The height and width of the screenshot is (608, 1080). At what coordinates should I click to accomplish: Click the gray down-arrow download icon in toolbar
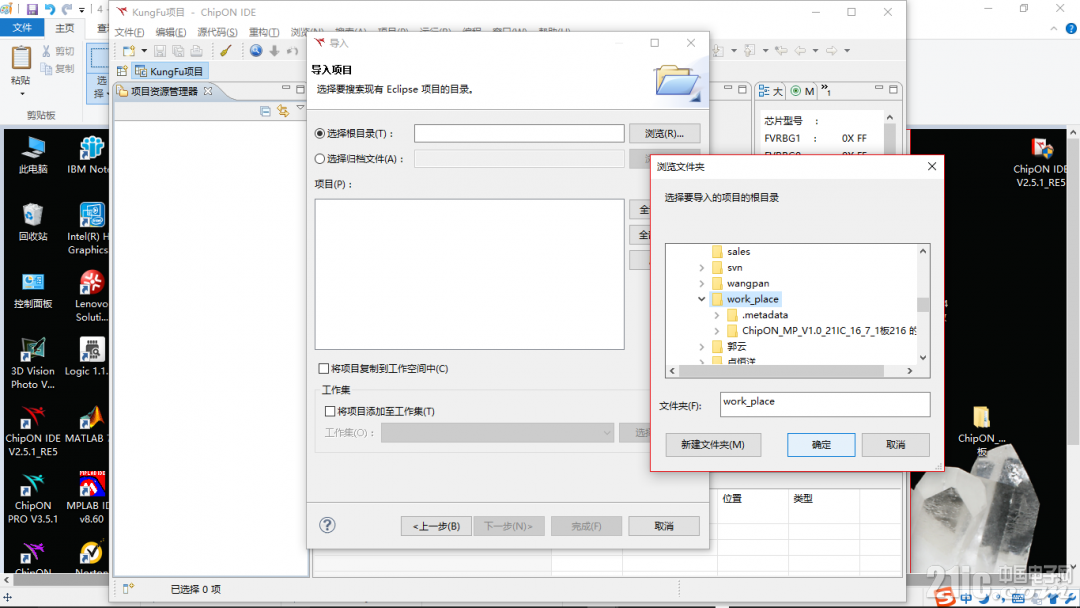coord(274,51)
